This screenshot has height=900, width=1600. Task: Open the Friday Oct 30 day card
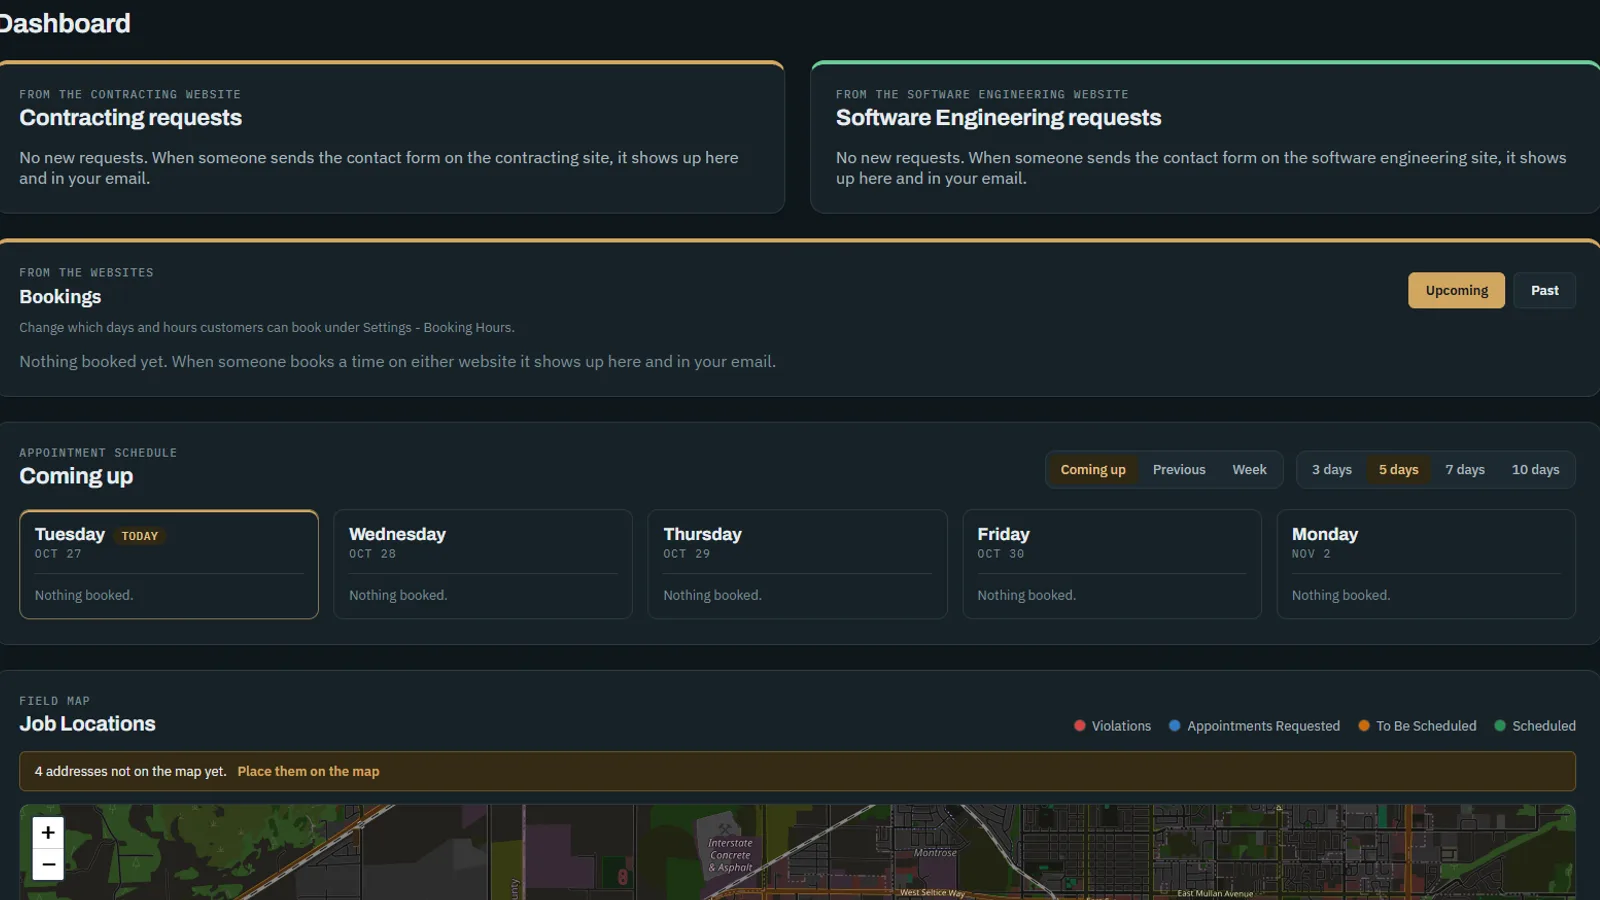(1112, 564)
